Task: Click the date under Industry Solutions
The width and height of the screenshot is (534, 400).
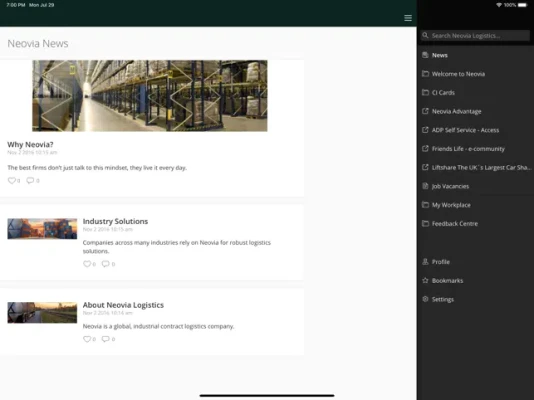Action: pos(108,229)
